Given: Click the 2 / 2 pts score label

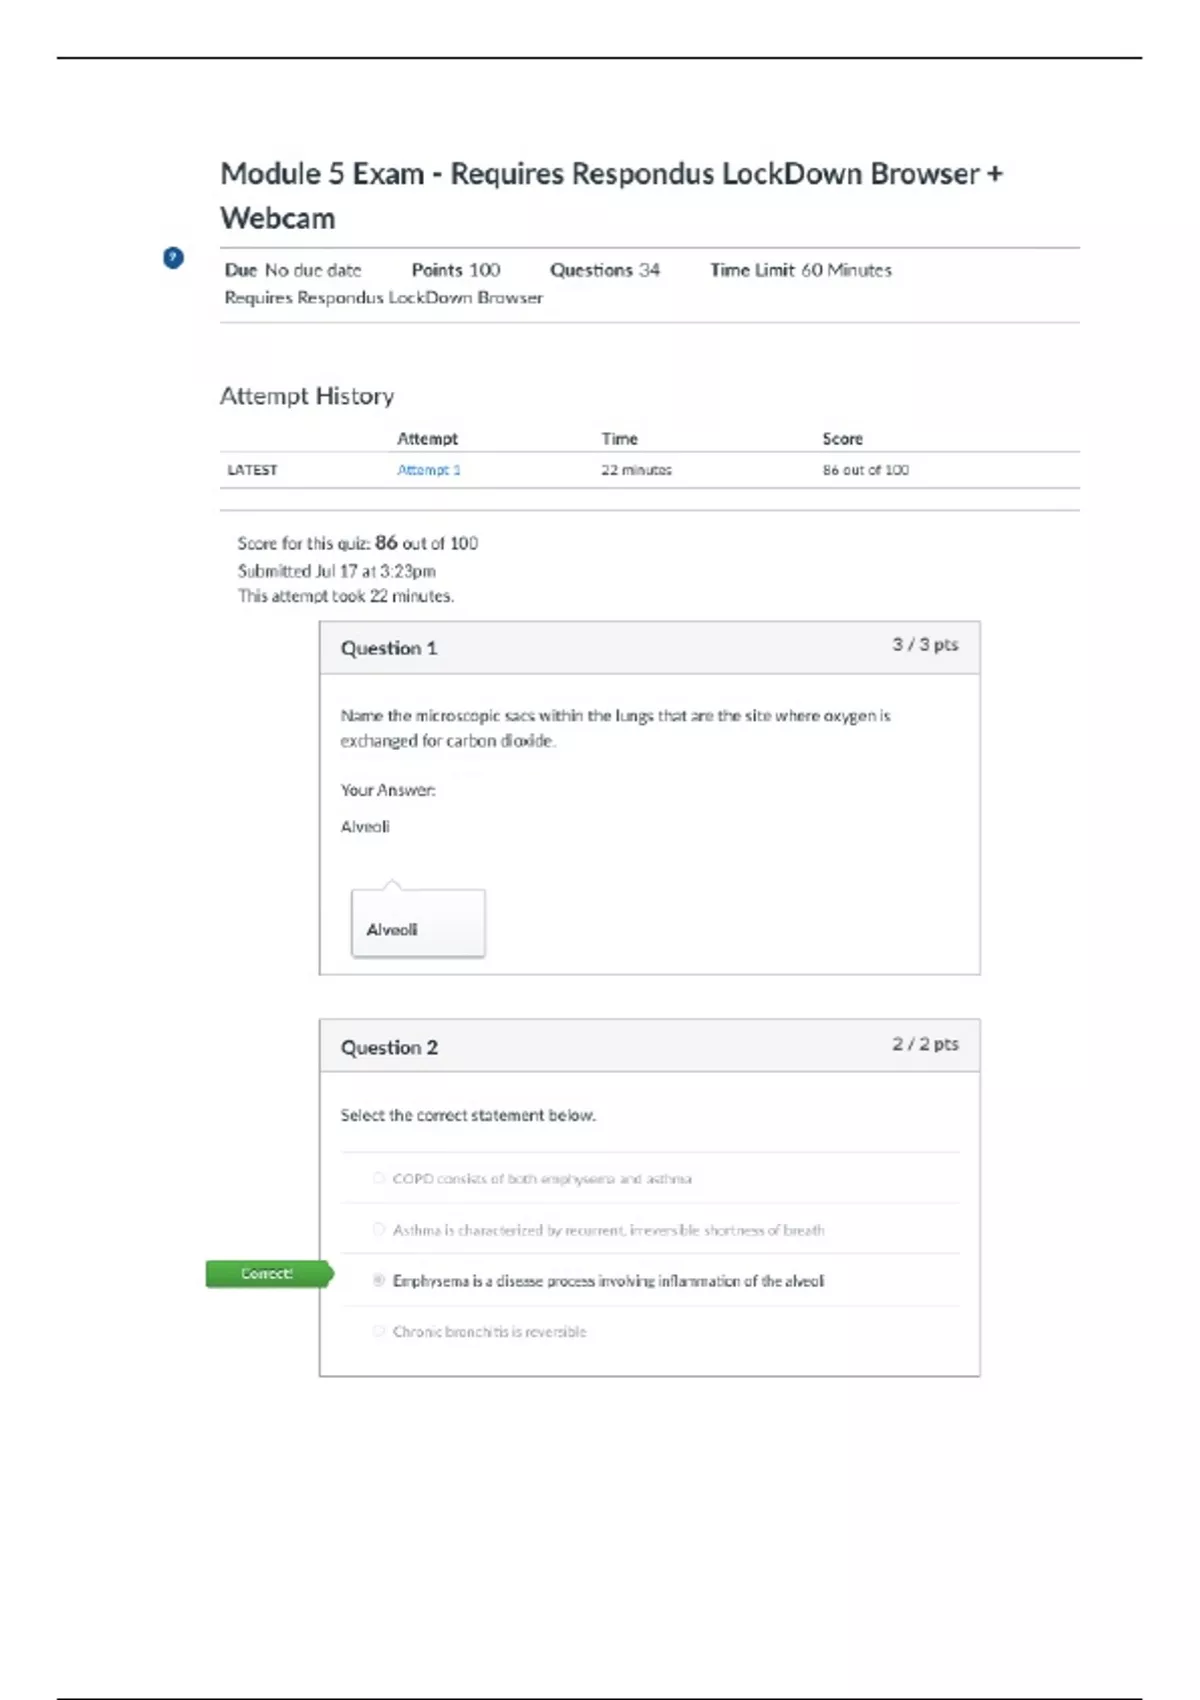Looking at the screenshot, I should pyautogui.click(x=925, y=1044).
